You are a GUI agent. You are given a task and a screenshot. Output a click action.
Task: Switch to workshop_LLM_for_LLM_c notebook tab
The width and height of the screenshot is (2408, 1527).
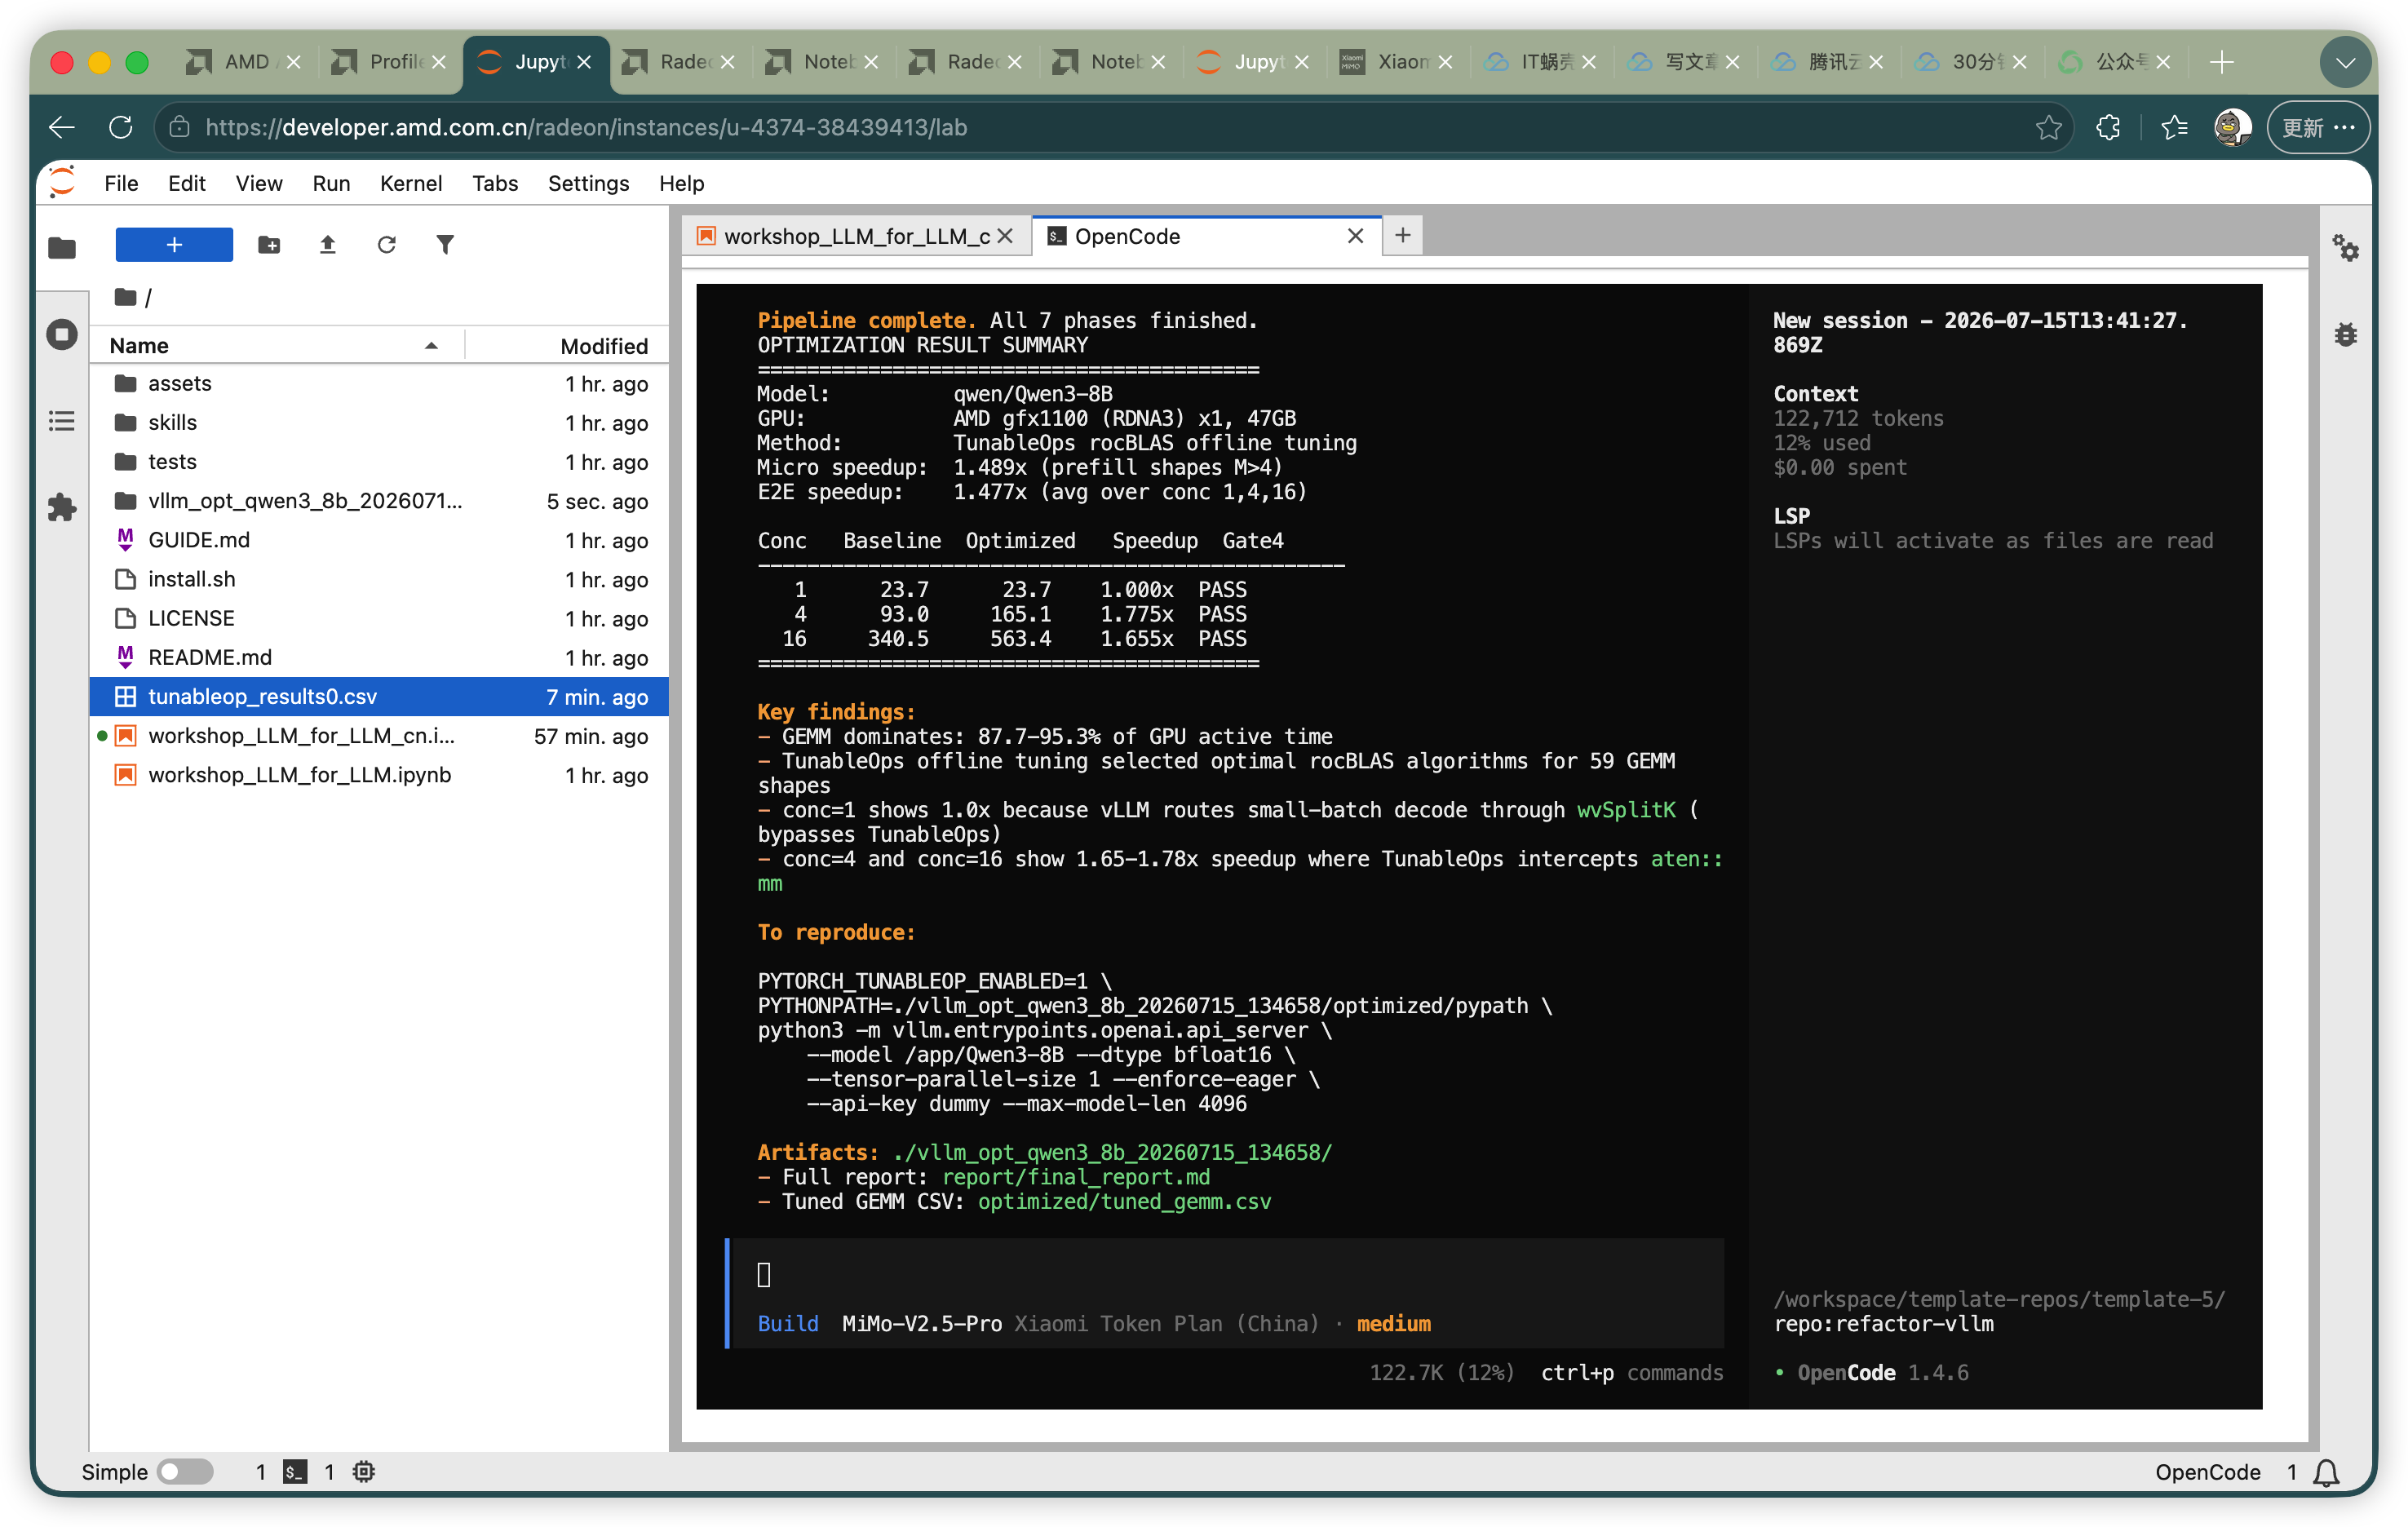856,236
